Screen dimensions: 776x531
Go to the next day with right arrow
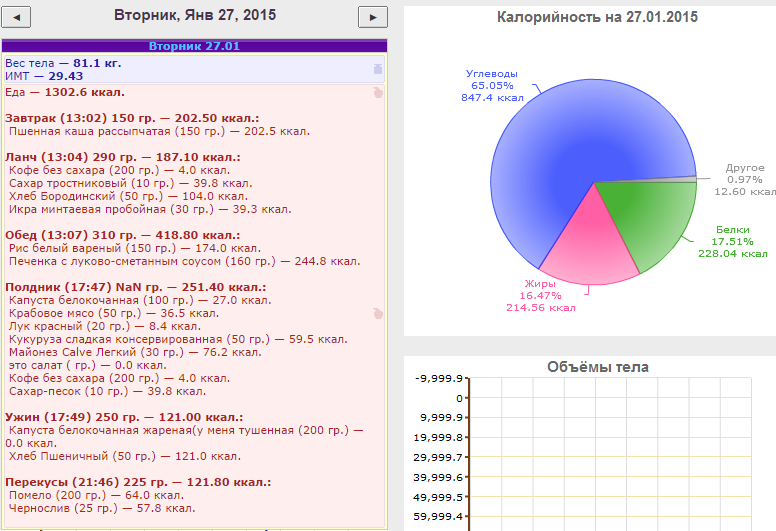pyautogui.click(x=373, y=17)
